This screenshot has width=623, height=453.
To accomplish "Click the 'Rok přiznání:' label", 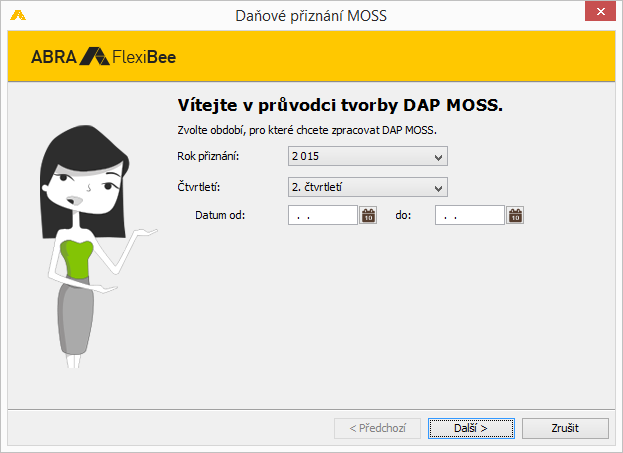I will point(208,156).
